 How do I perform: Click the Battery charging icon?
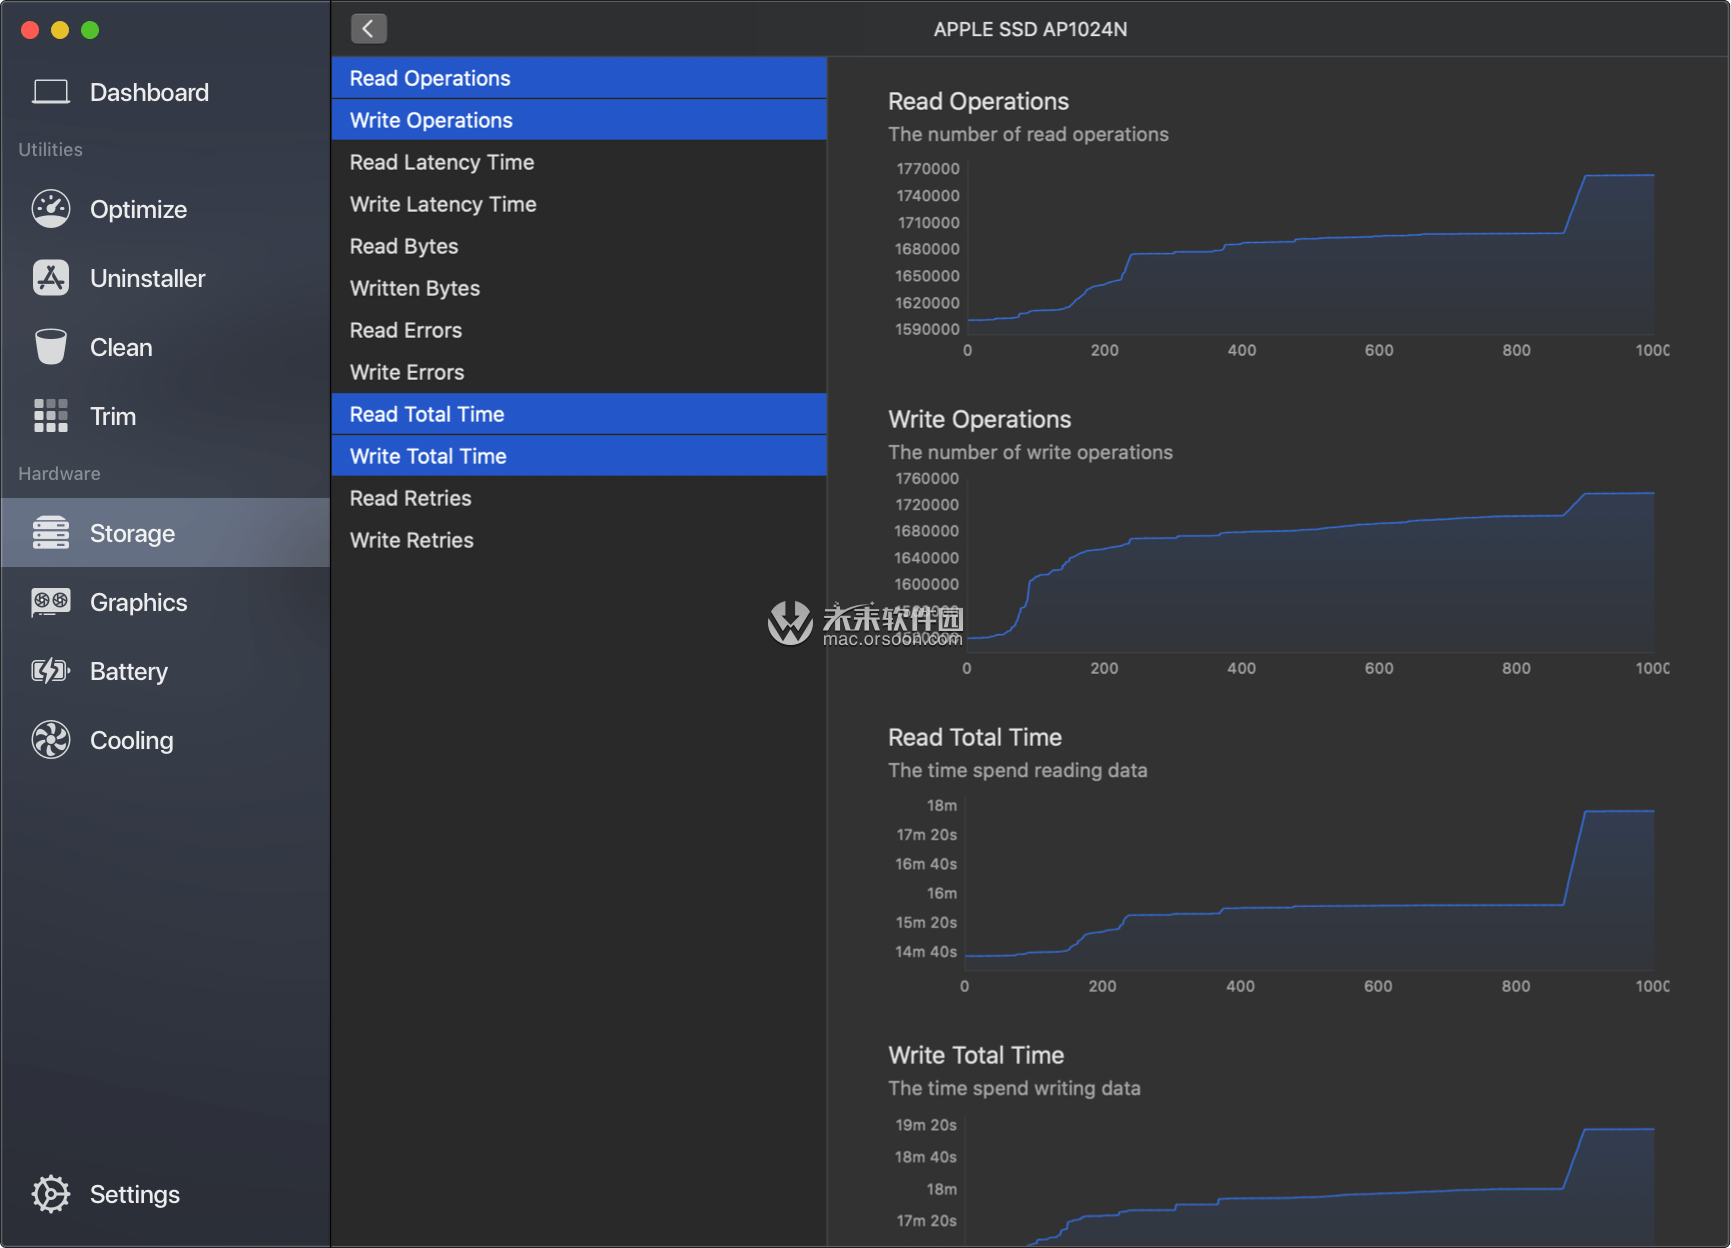pyautogui.click(x=51, y=671)
